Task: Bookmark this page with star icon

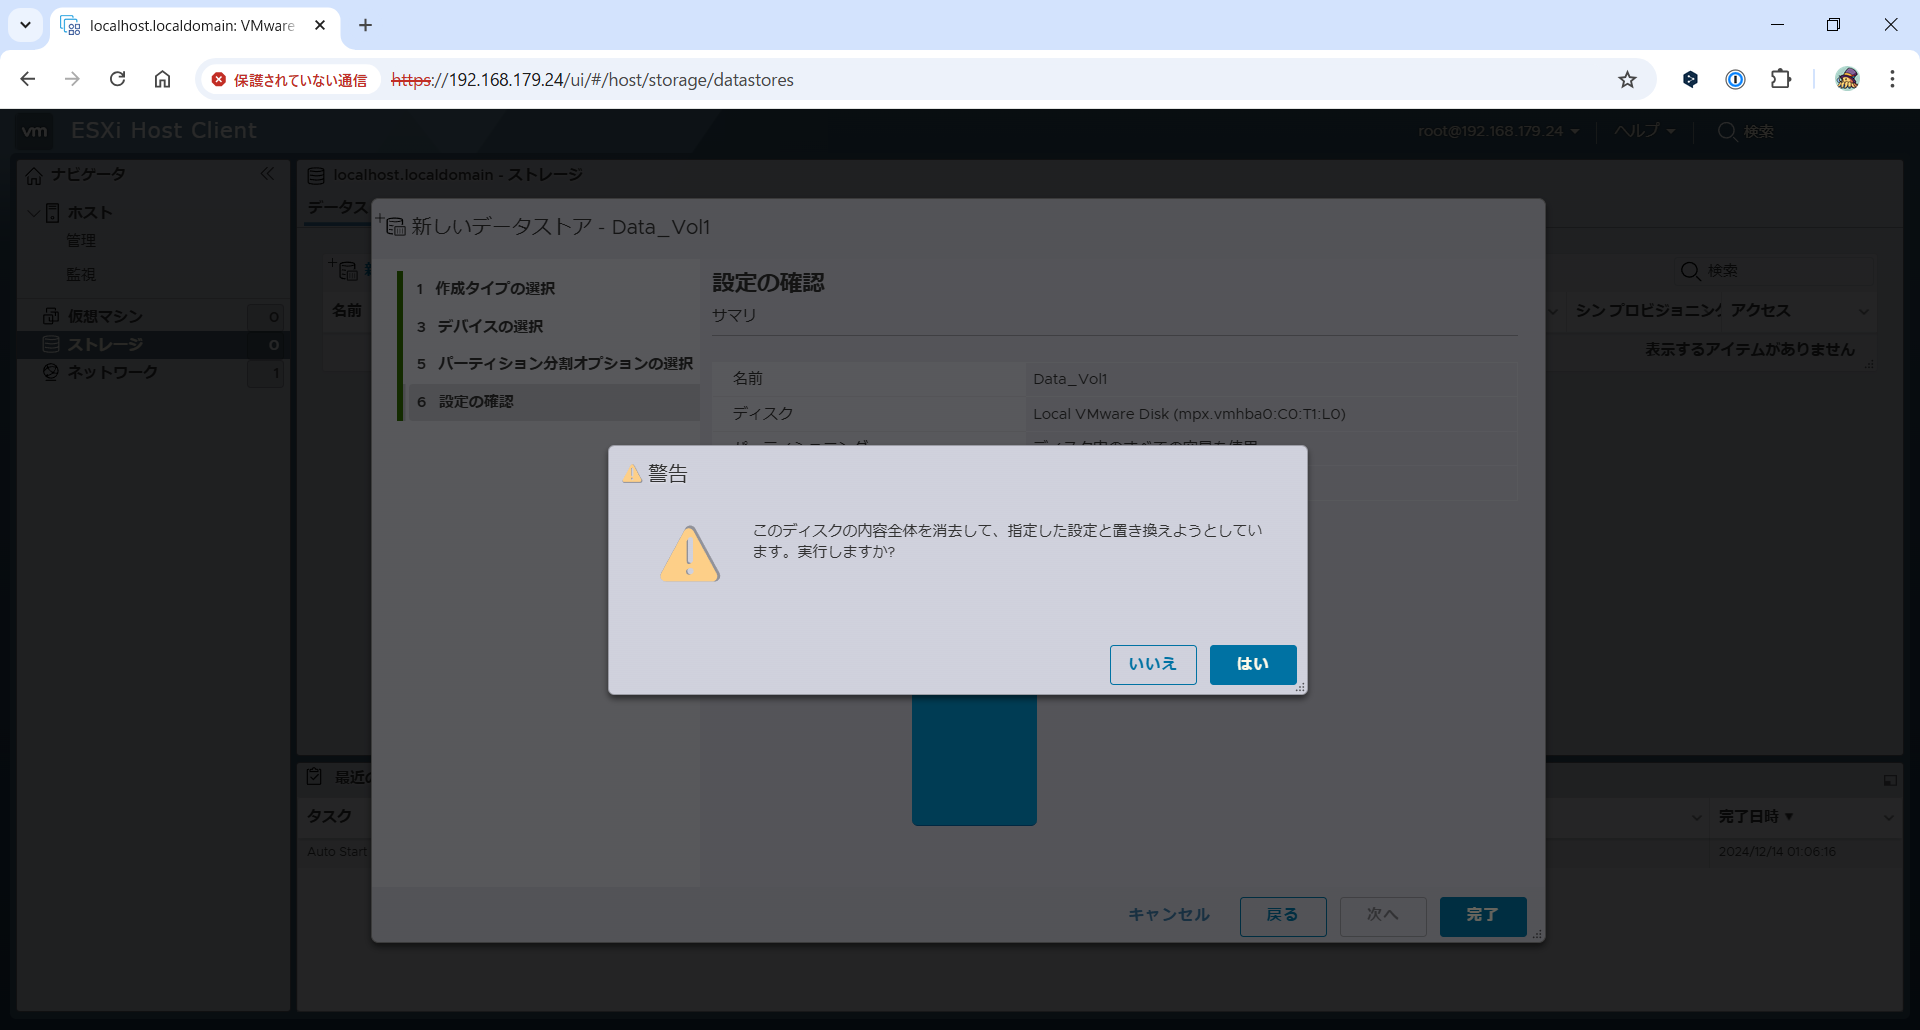Action: (1628, 80)
